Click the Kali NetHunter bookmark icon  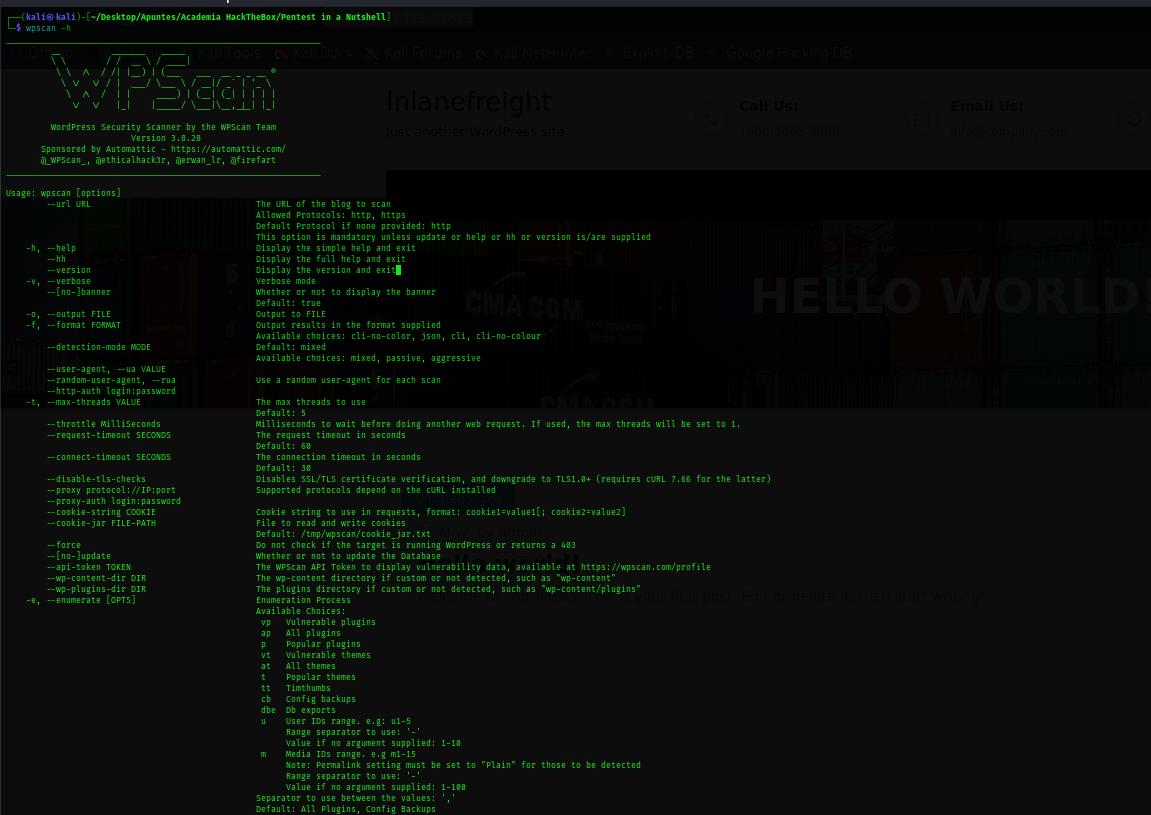(482, 53)
